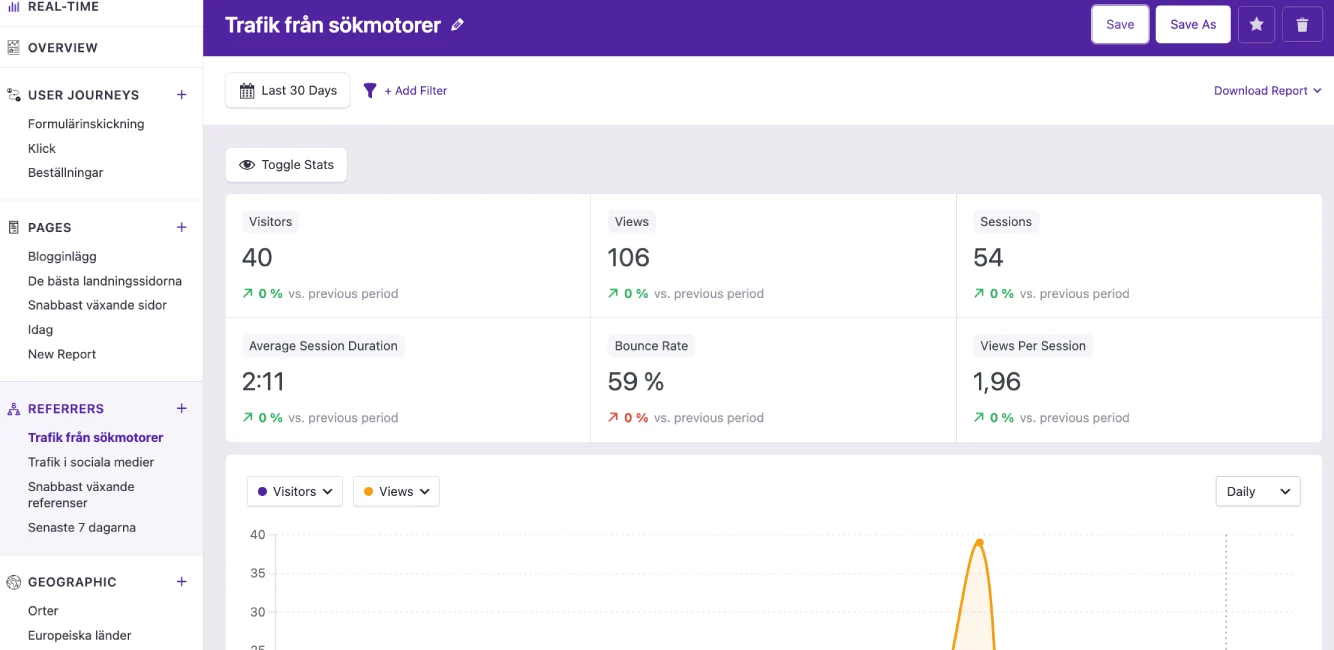This screenshot has height=650, width=1334.
Task: Click the funnel filter icon
Action: [x=370, y=91]
